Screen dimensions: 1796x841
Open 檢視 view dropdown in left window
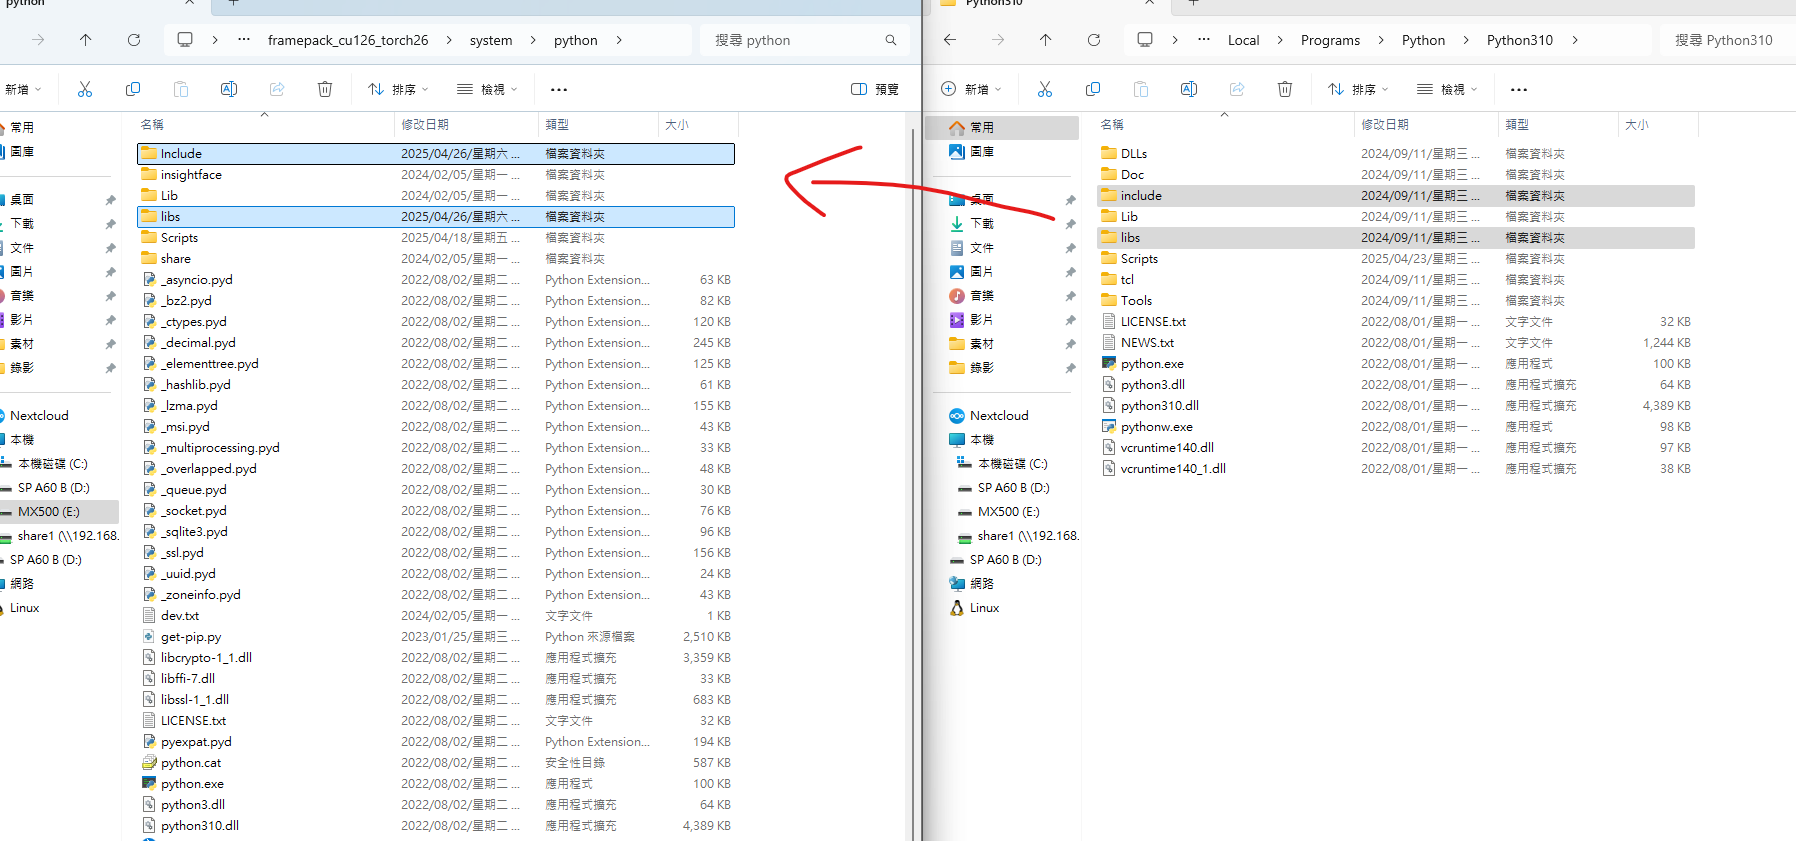pos(487,89)
